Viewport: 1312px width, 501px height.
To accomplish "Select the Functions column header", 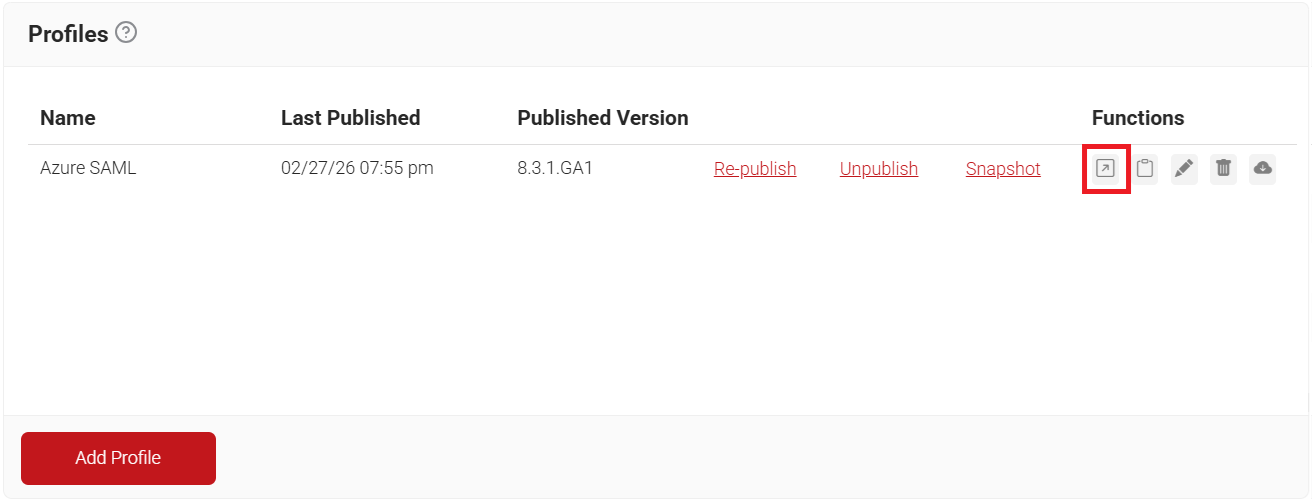I will pyautogui.click(x=1138, y=118).
